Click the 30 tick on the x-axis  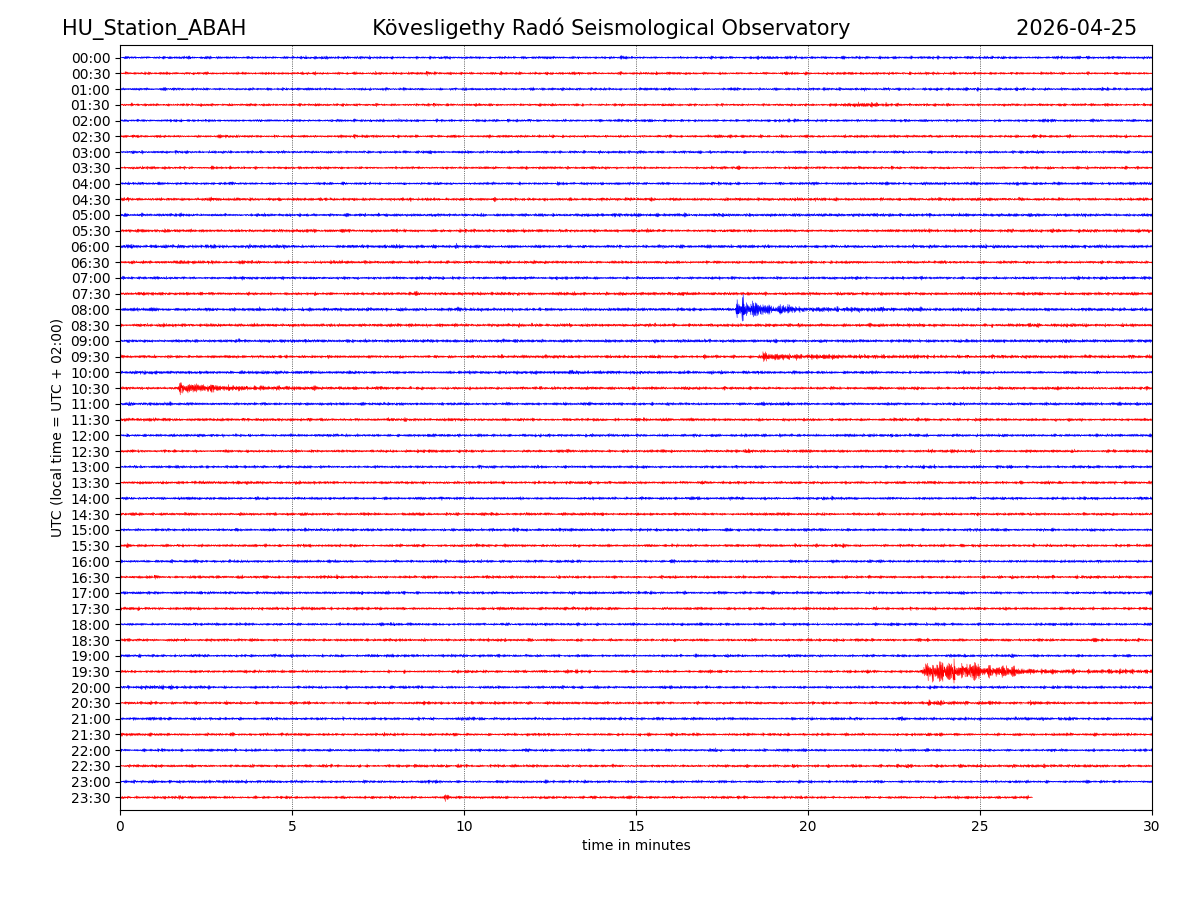[1151, 826]
